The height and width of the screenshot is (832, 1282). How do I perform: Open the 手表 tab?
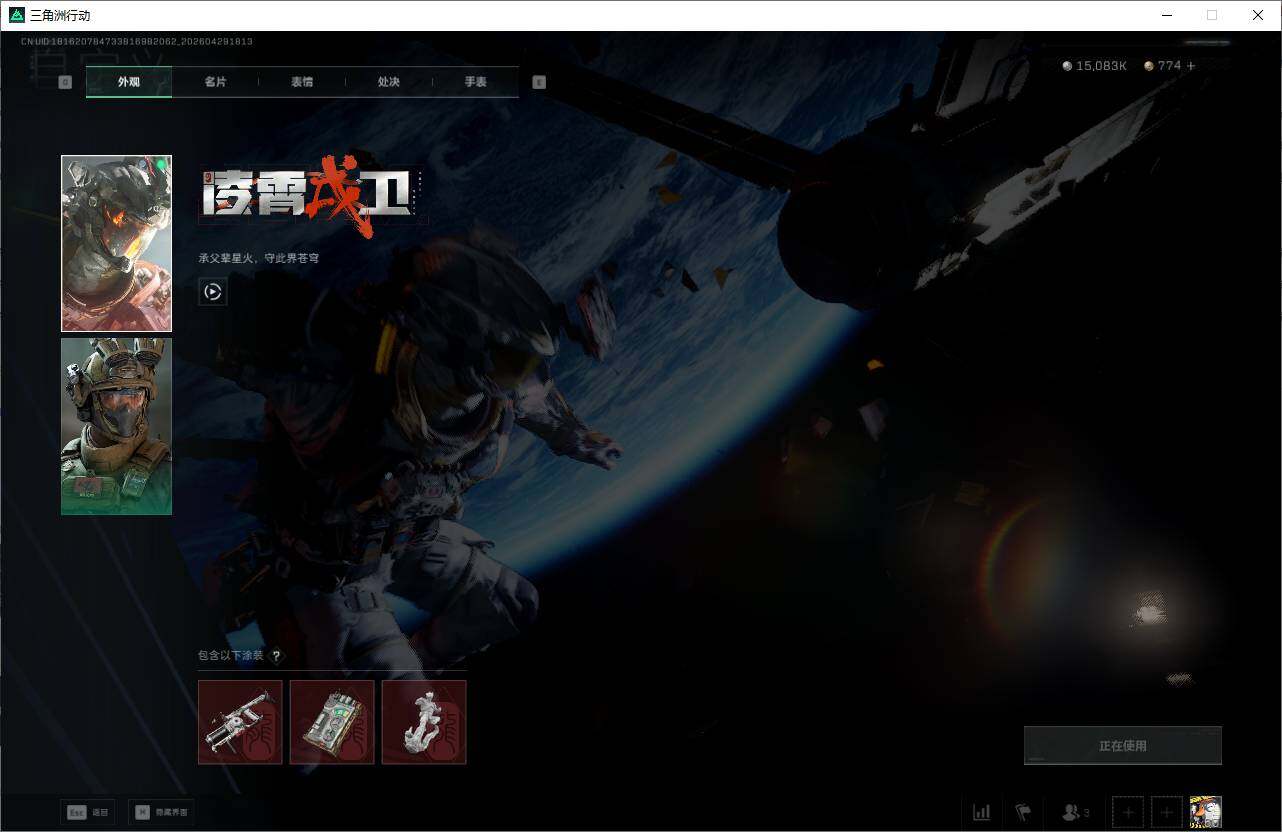pyautogui.click(x=475, y=82)
